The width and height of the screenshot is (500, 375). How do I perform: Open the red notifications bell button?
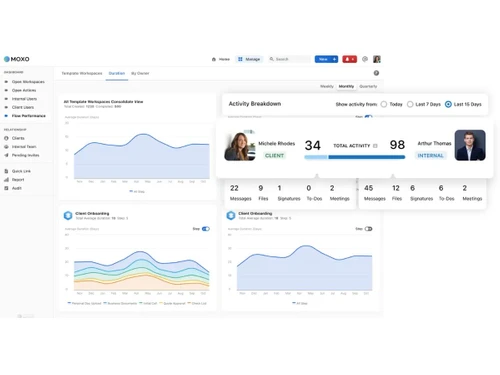(349, 59)
